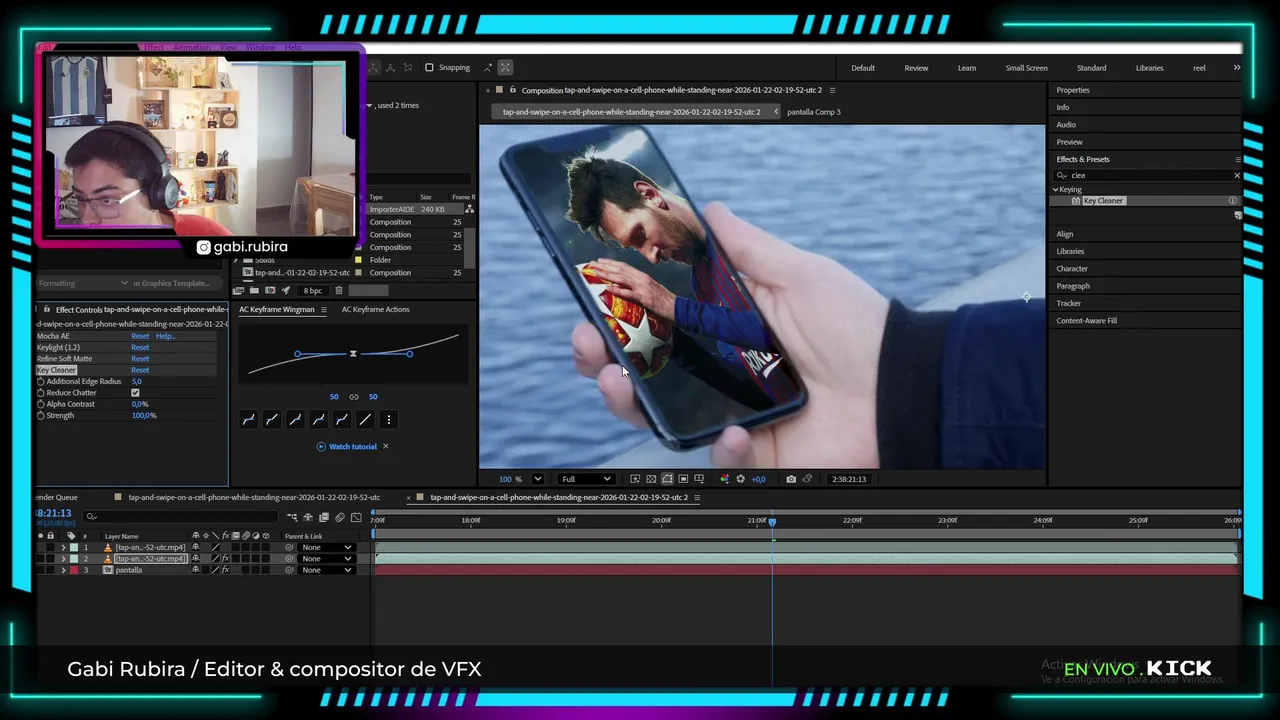Click Effects & Presets search field
Screen dimensions: 1280x720
click(1147, 175)
